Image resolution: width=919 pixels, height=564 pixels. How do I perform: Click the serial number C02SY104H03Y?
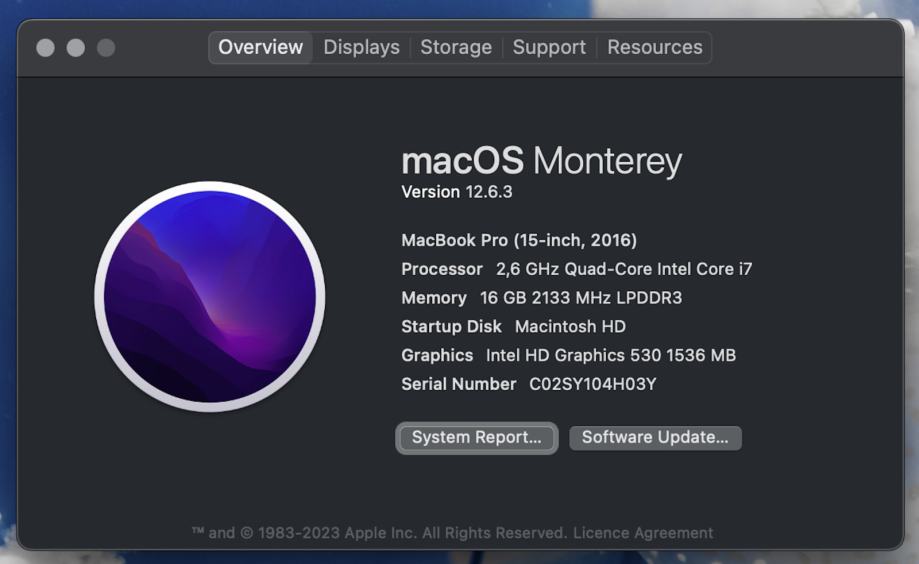593,384
